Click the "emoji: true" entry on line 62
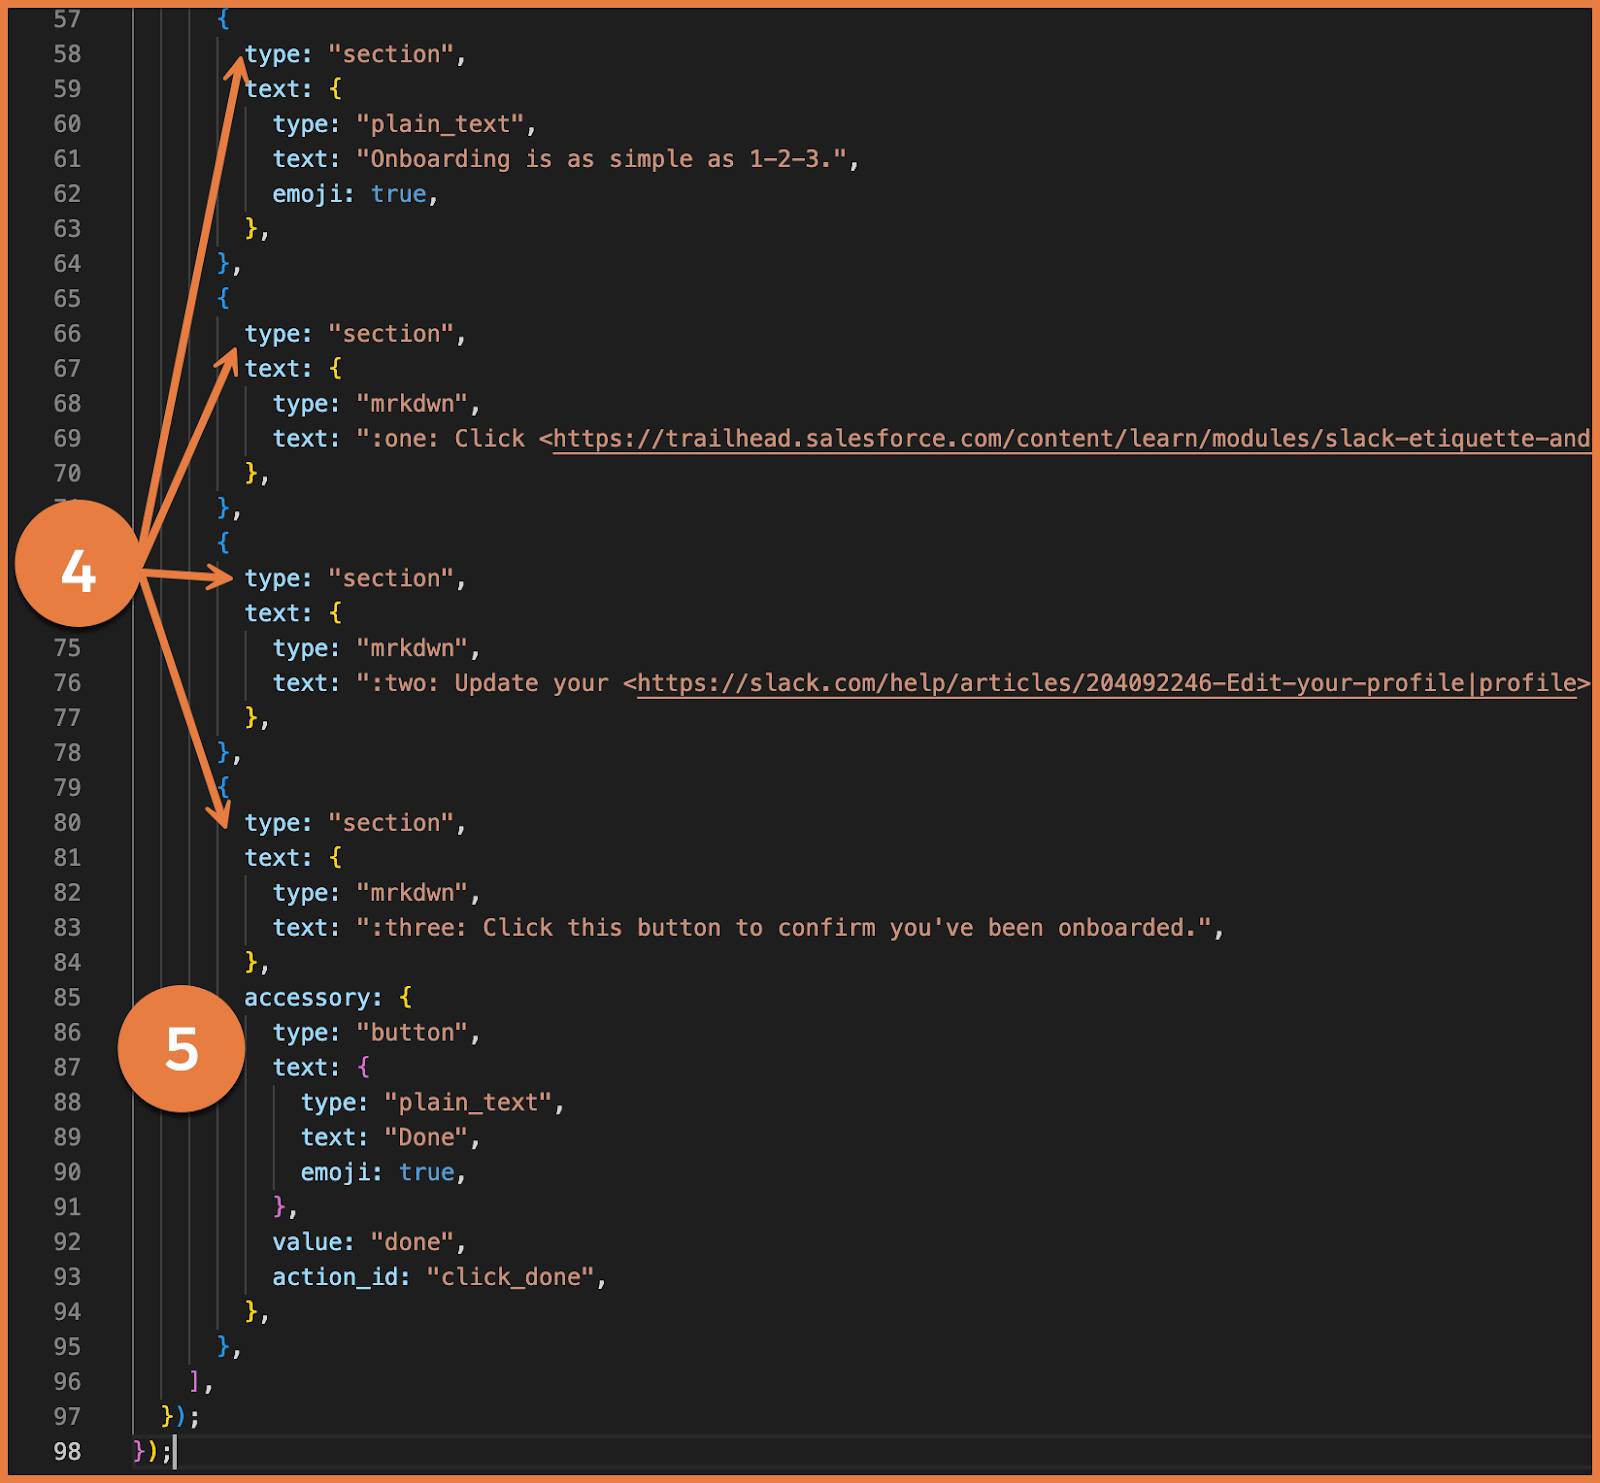1600x1483 pixels. pyautogui.click(x=355, y=194)
